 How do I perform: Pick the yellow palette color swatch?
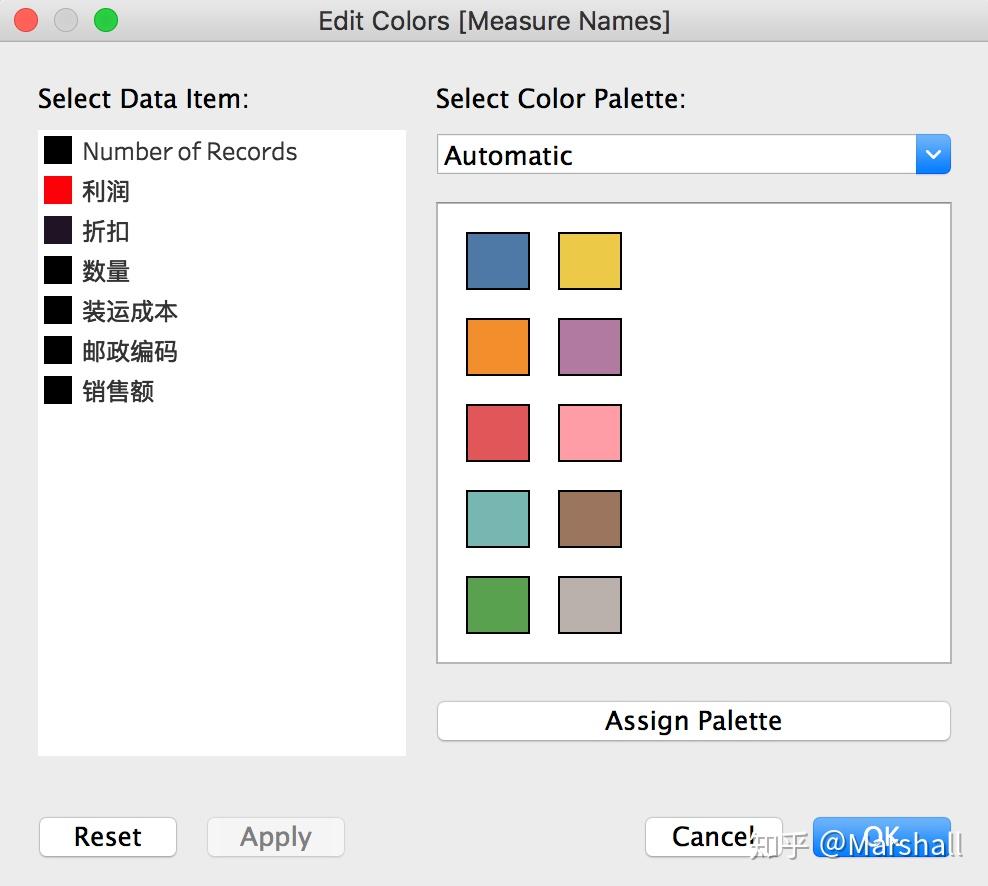pos(590,261)
